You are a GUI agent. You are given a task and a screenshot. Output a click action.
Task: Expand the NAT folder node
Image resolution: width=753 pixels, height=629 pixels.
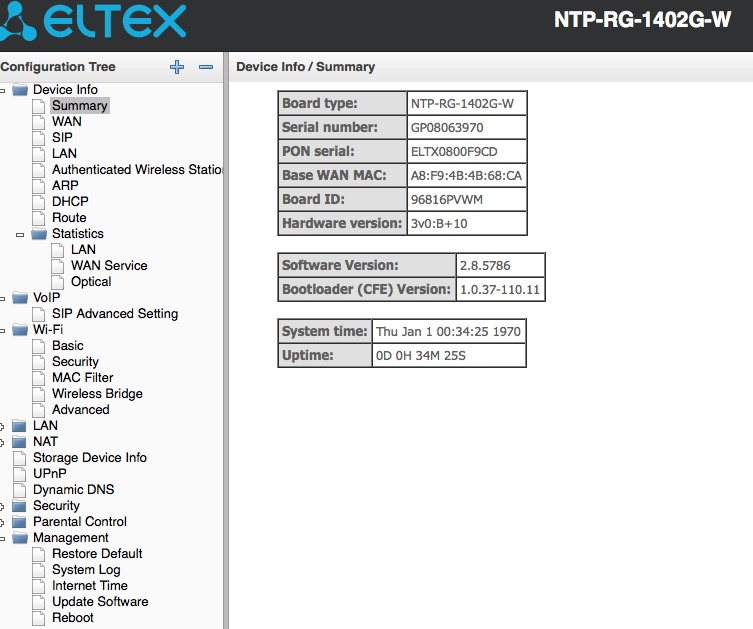click(2, 442)
